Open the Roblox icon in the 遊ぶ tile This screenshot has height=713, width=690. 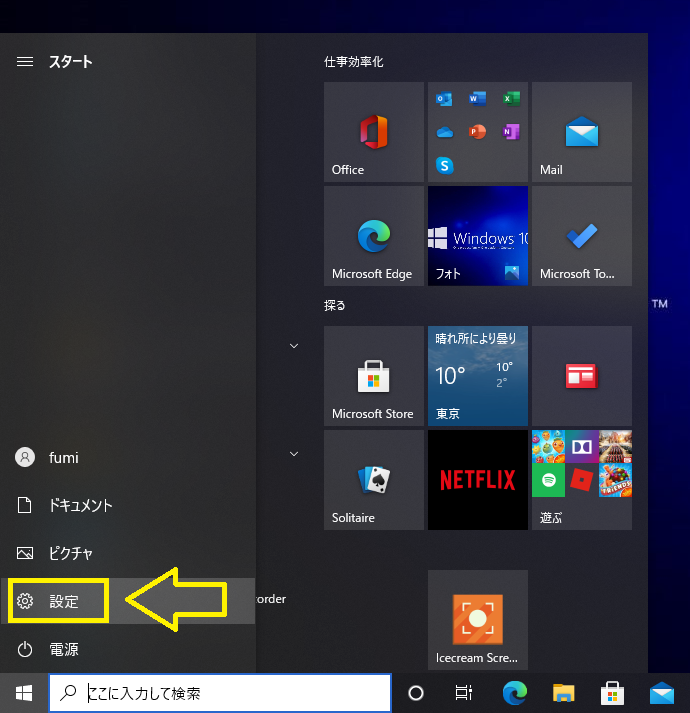[582, 480]
